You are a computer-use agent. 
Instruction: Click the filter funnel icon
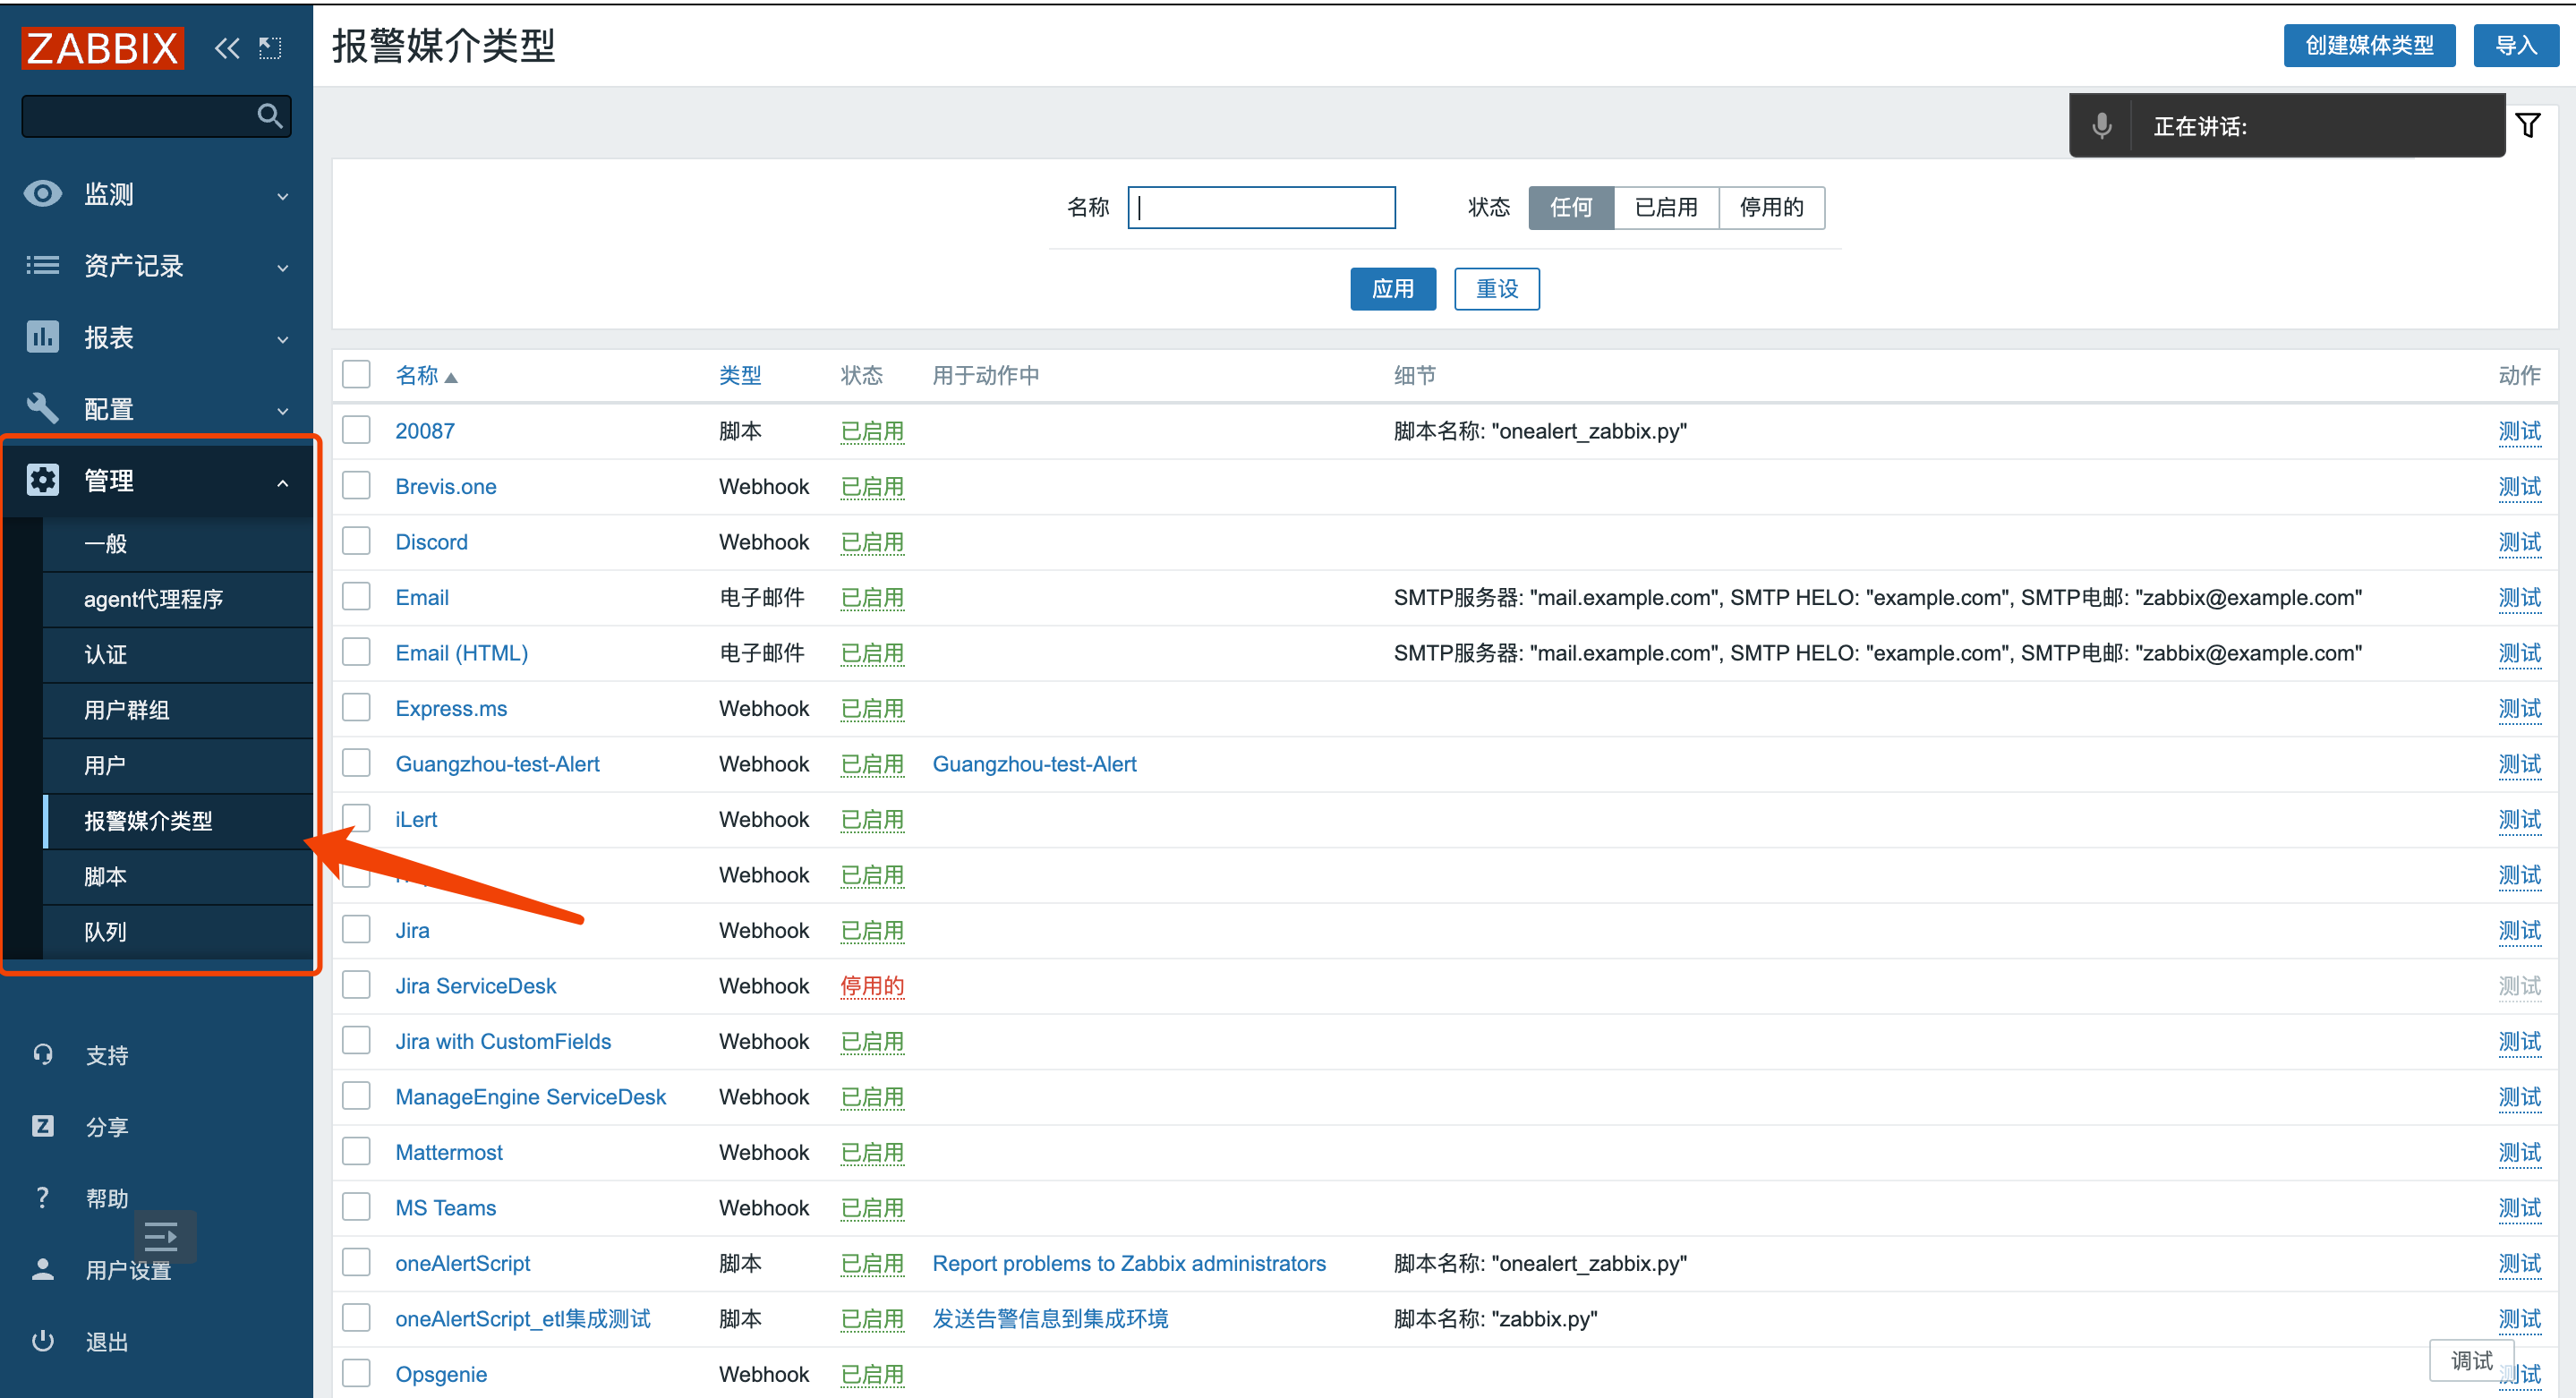tap(2527, 126)
